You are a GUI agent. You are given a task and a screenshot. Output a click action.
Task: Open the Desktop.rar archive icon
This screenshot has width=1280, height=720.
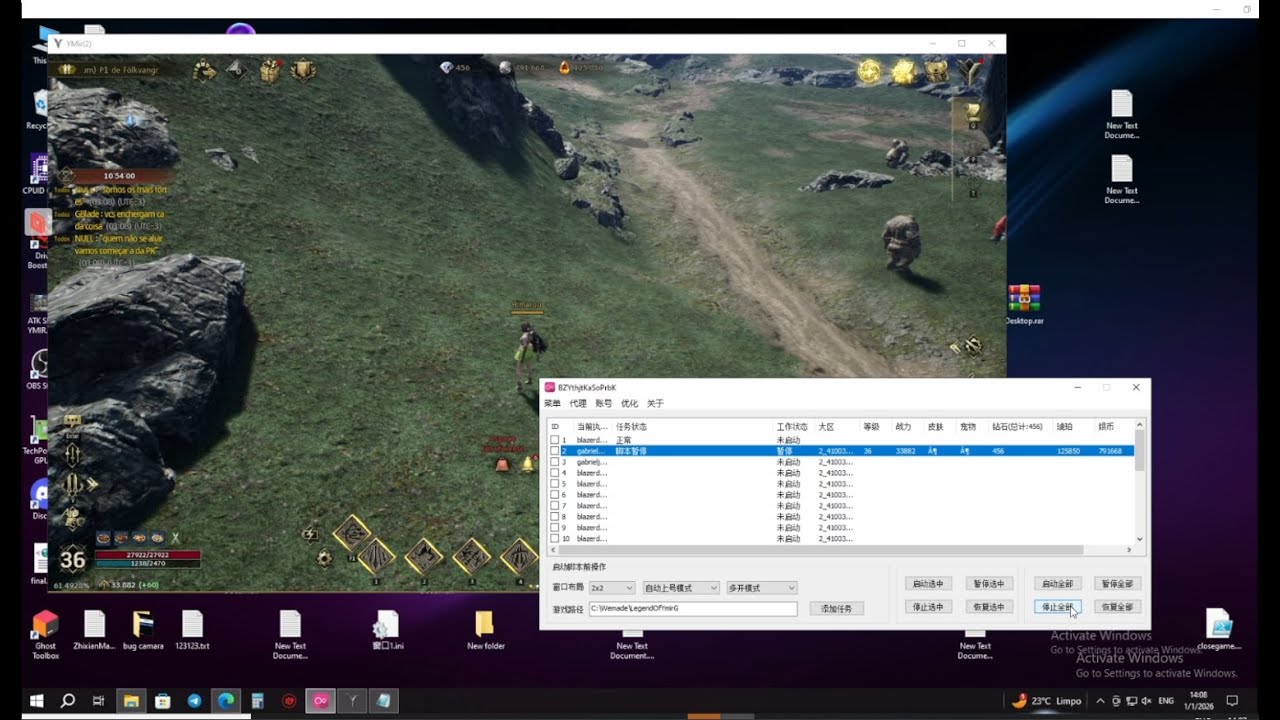click(1024, 305)
